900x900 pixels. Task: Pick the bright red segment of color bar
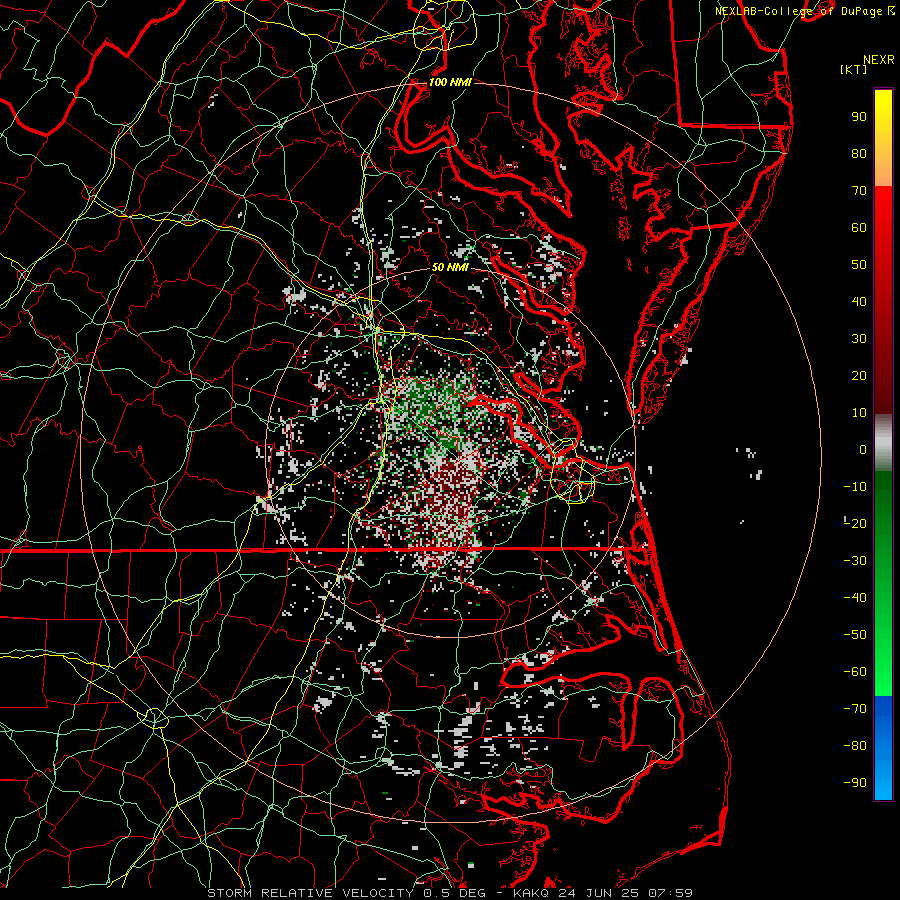point(883,210)
